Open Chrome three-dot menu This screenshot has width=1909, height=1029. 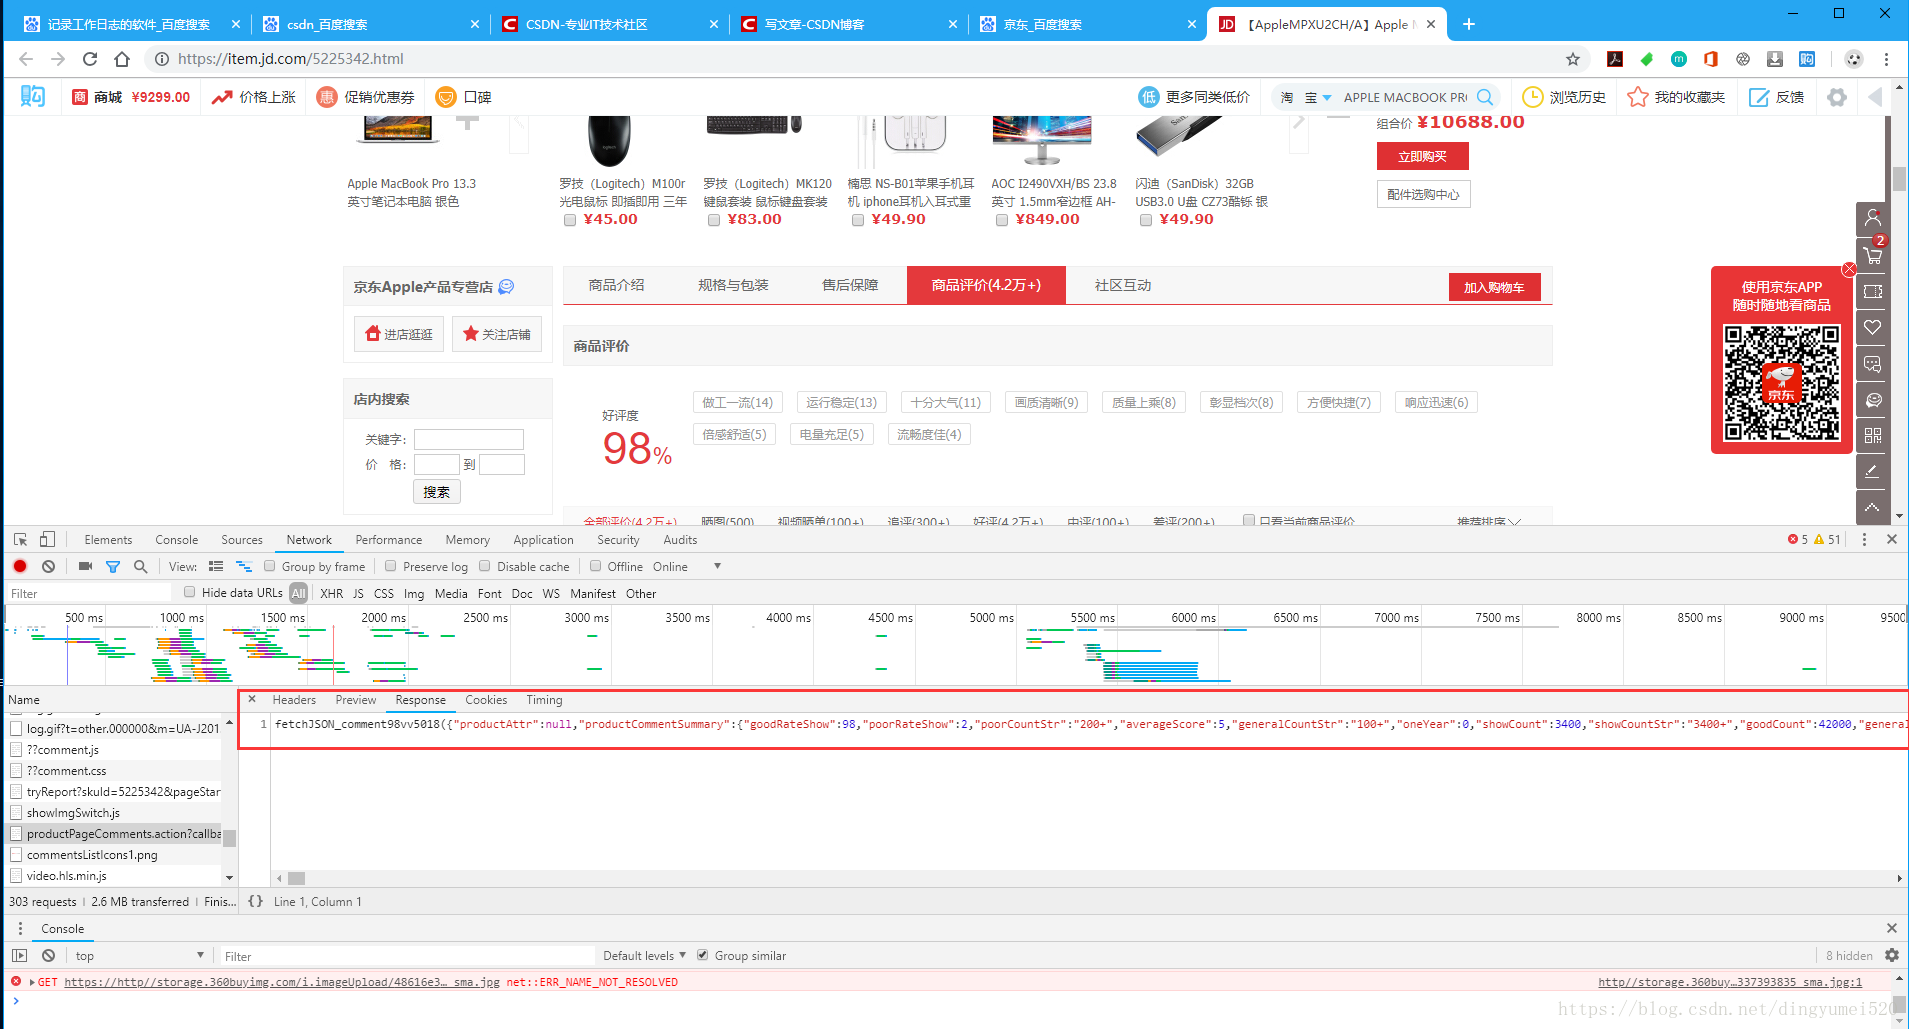[1886, 59]
